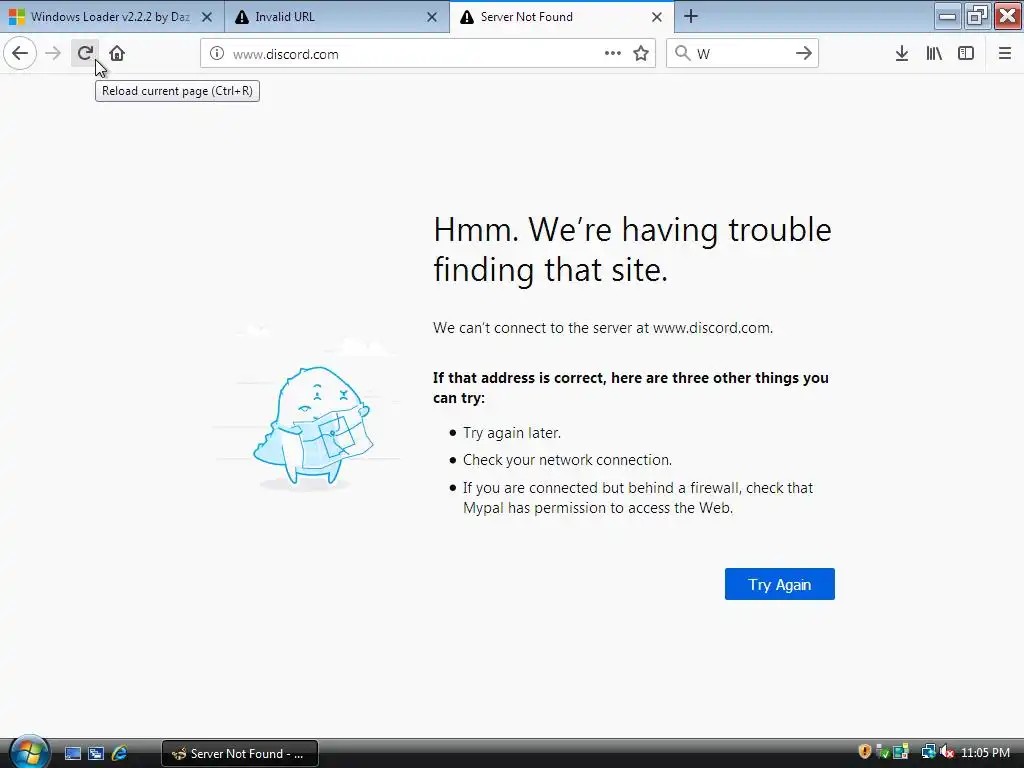
Task: Select Server Not Found taskbar button
Action: (x=240, y=753)
